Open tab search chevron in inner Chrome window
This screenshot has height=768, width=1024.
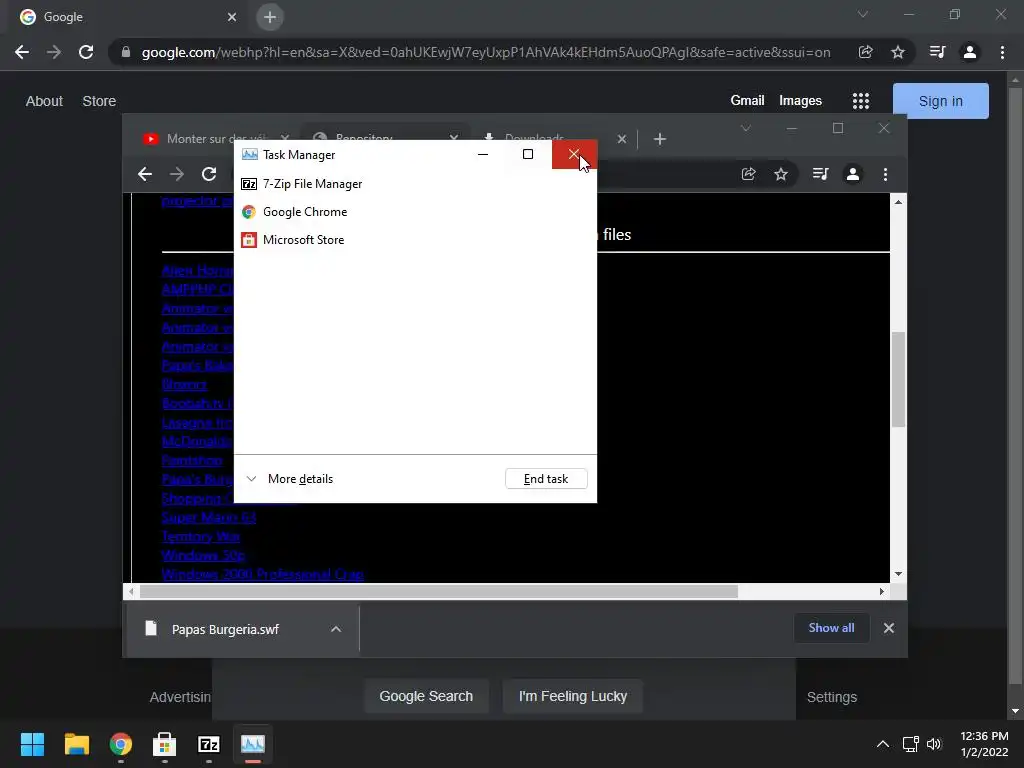click(746, 128)
